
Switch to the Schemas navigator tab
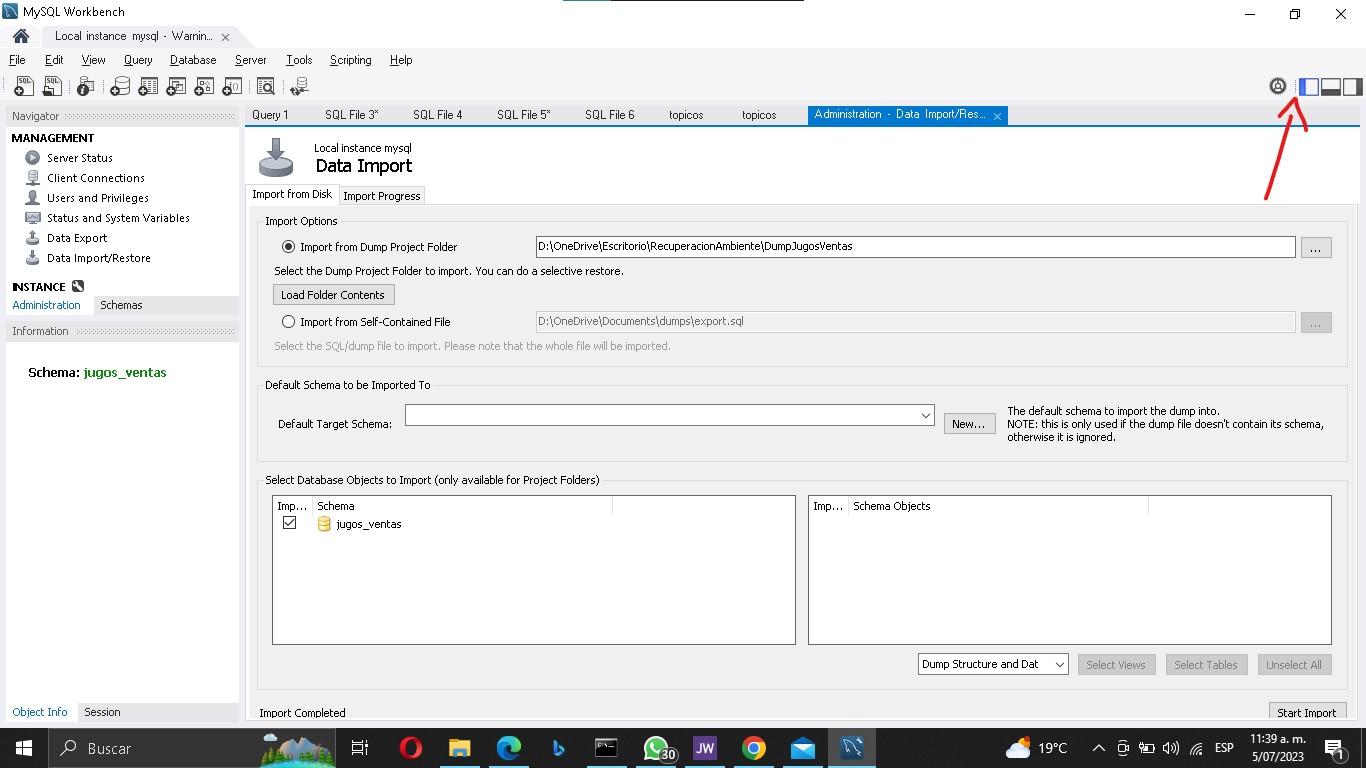click(x=121, y=305)
